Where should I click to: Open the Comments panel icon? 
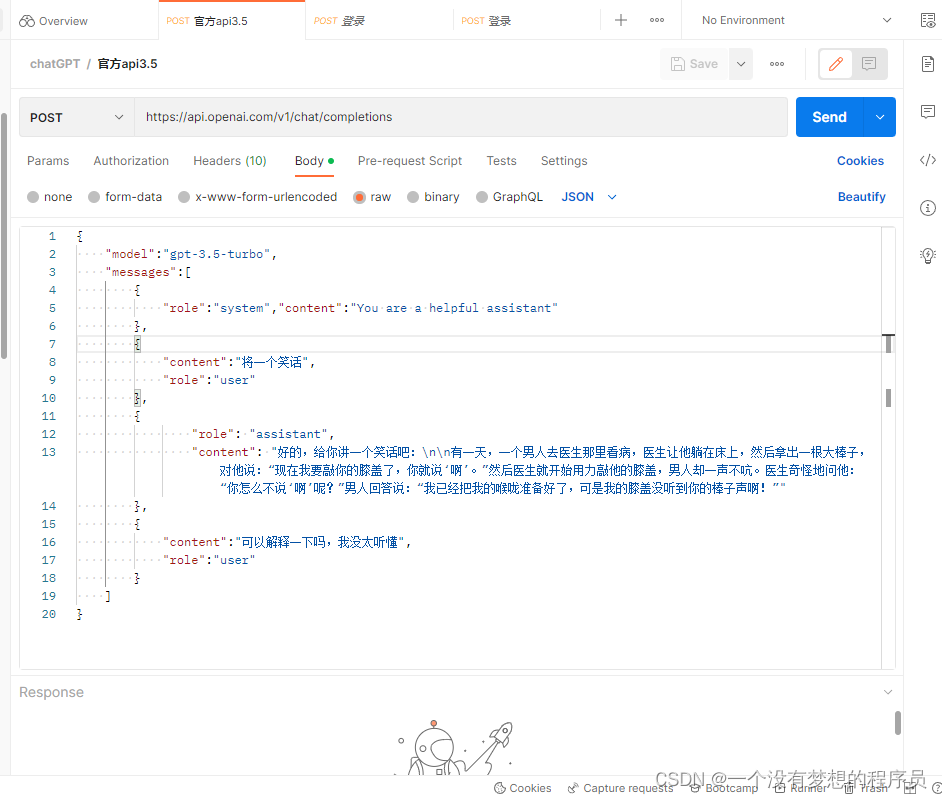coord(927,111)
